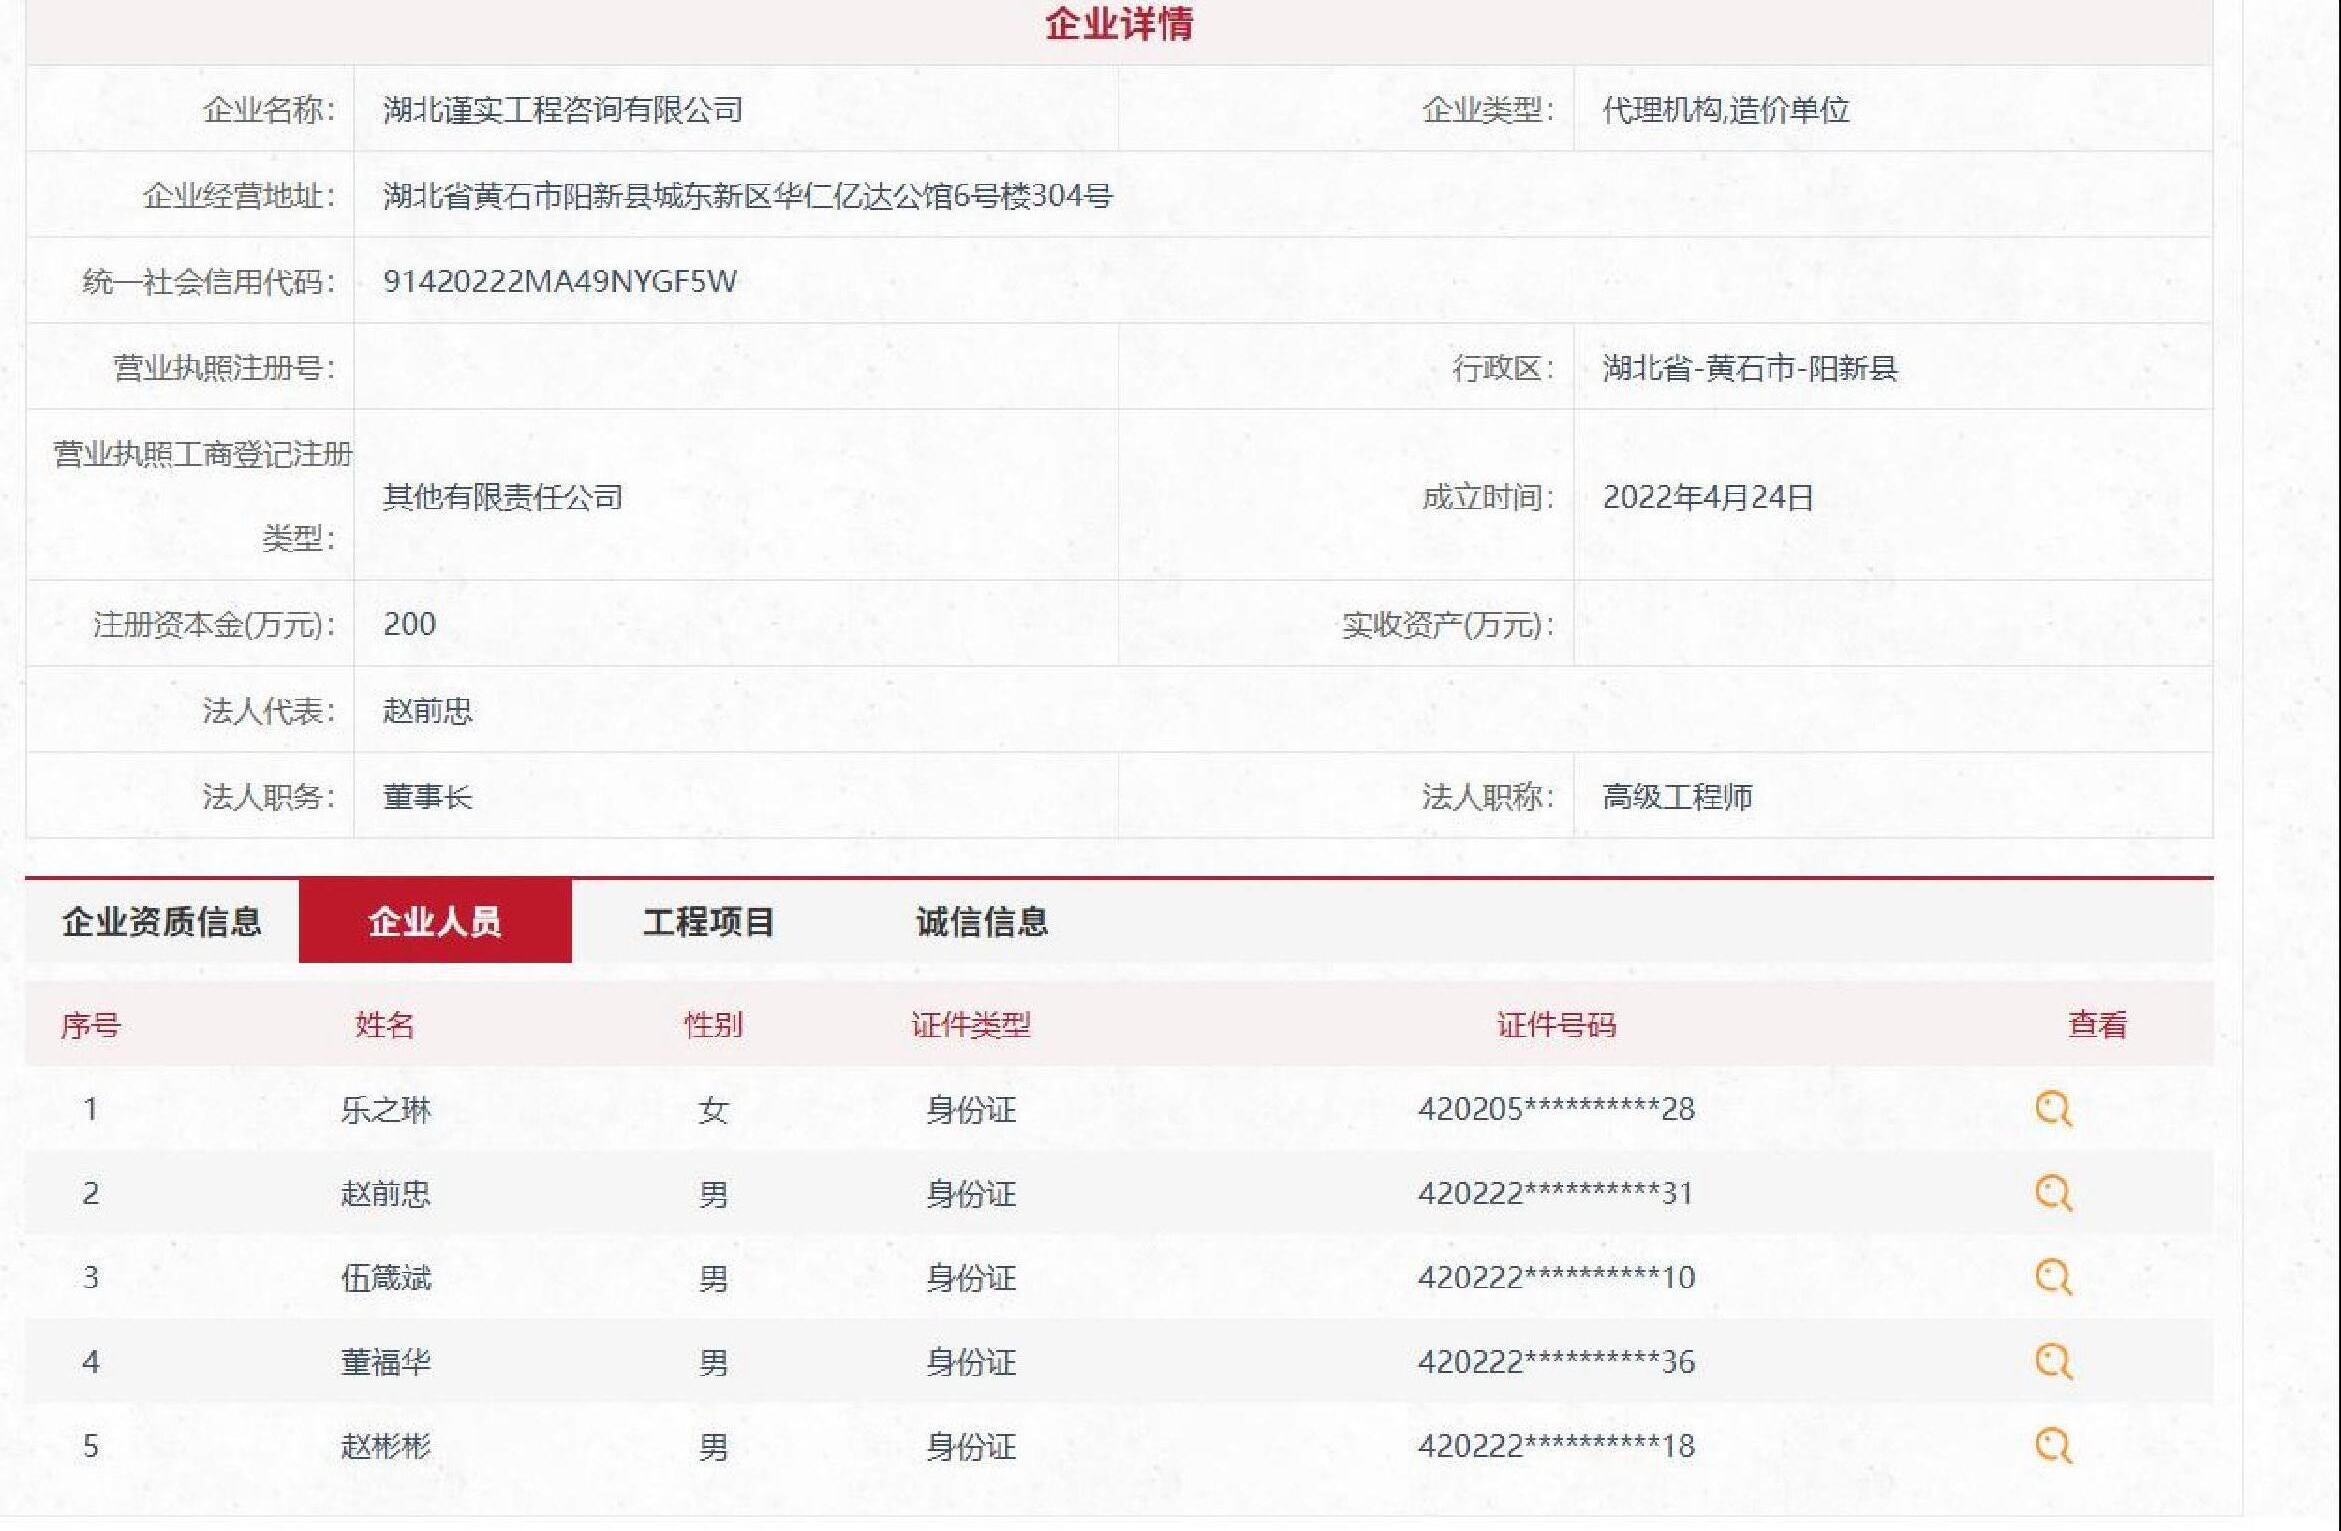Click company name 湖北谨实工程咨询有限公司
Image resolution: width=2341 pixels, height=1531 pixels.
[x=563, y=109]
